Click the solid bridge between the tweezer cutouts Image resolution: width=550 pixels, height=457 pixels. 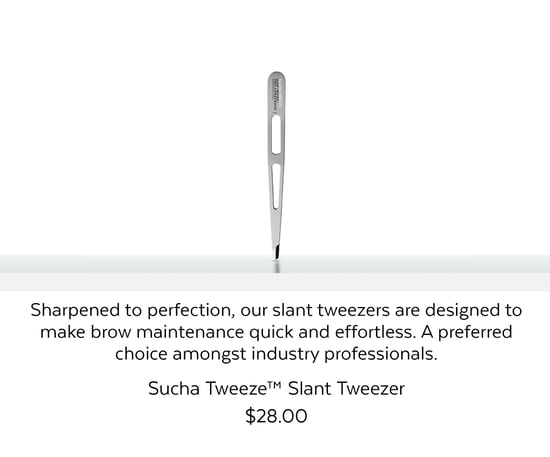click(x=276, y=159)
